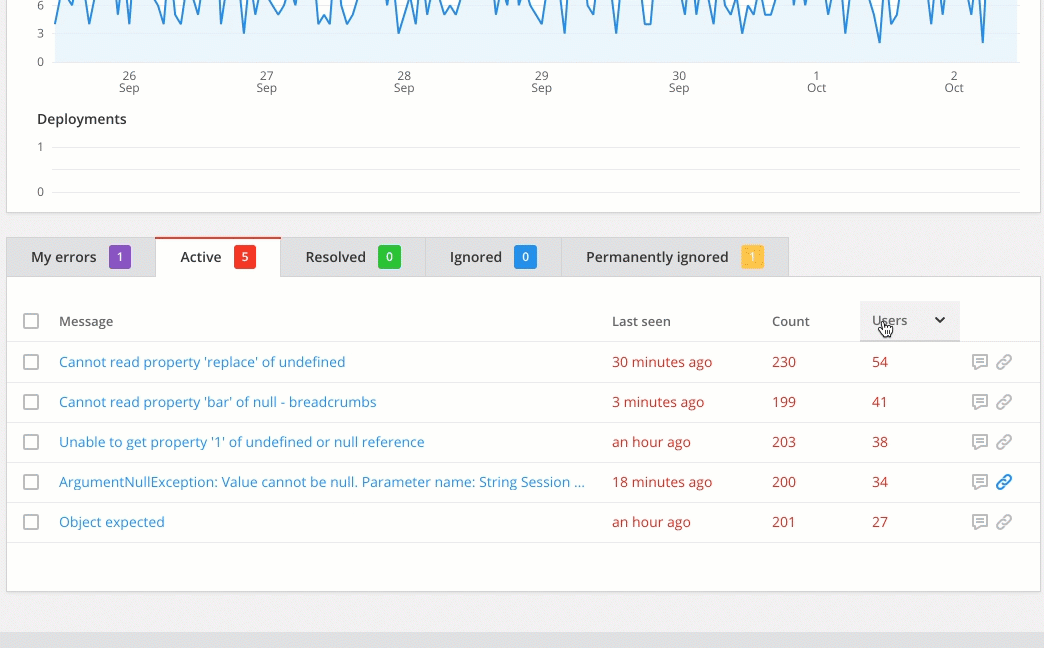
Task: Copy link for the 'Object expected' error
Action: tap(1004, 522)
